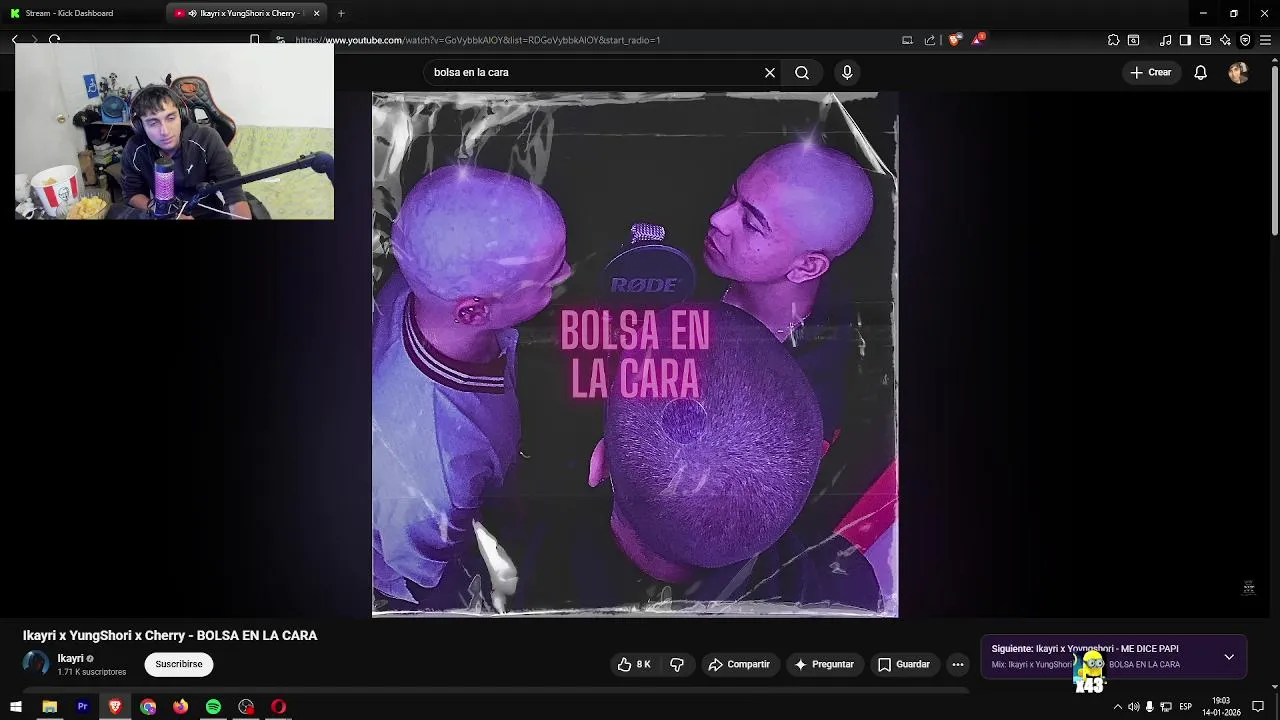Screen dimensions: 1280x720
Task: Open File Explorer from taskbar
Action: pos(49,707)
